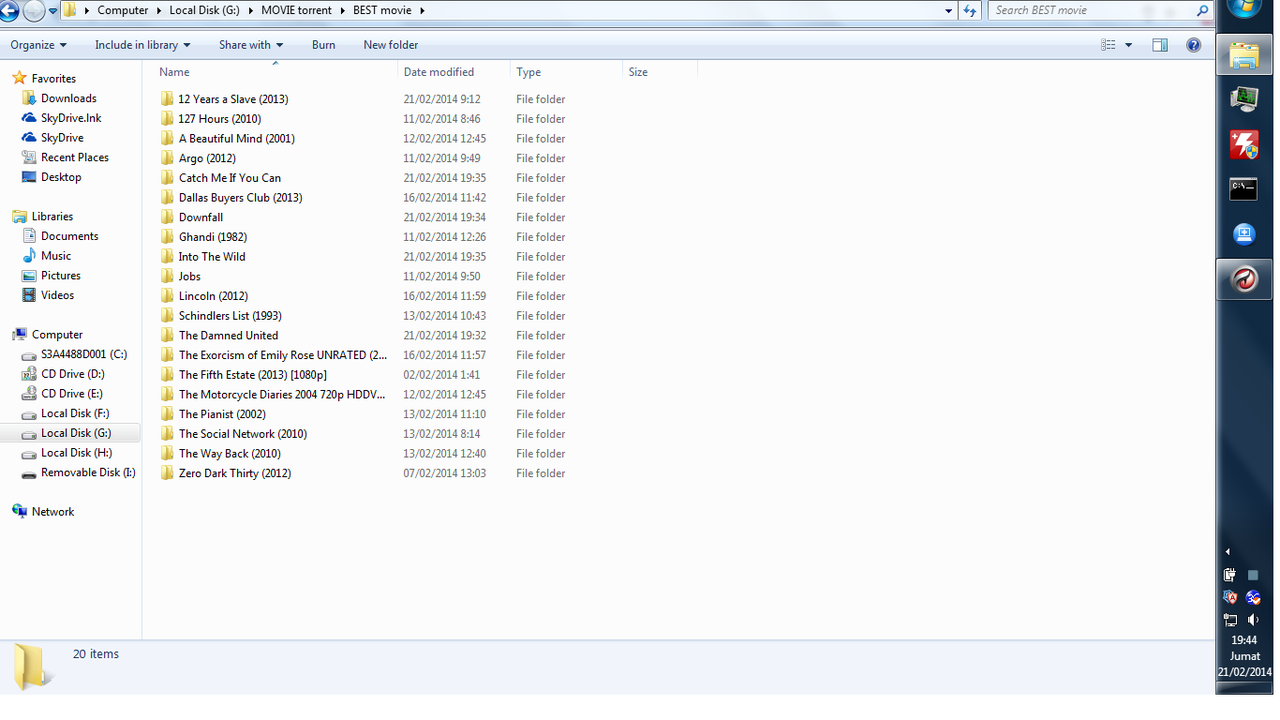Select The Social Network (2010) folder
Screen dimensions: 1280x720
[x=242, y=434]
